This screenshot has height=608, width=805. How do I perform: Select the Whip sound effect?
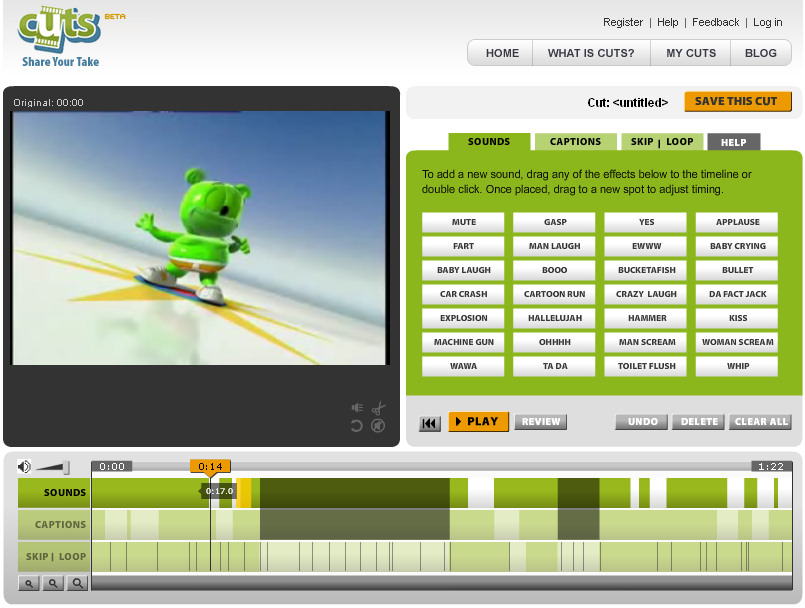tap(737, 366)
